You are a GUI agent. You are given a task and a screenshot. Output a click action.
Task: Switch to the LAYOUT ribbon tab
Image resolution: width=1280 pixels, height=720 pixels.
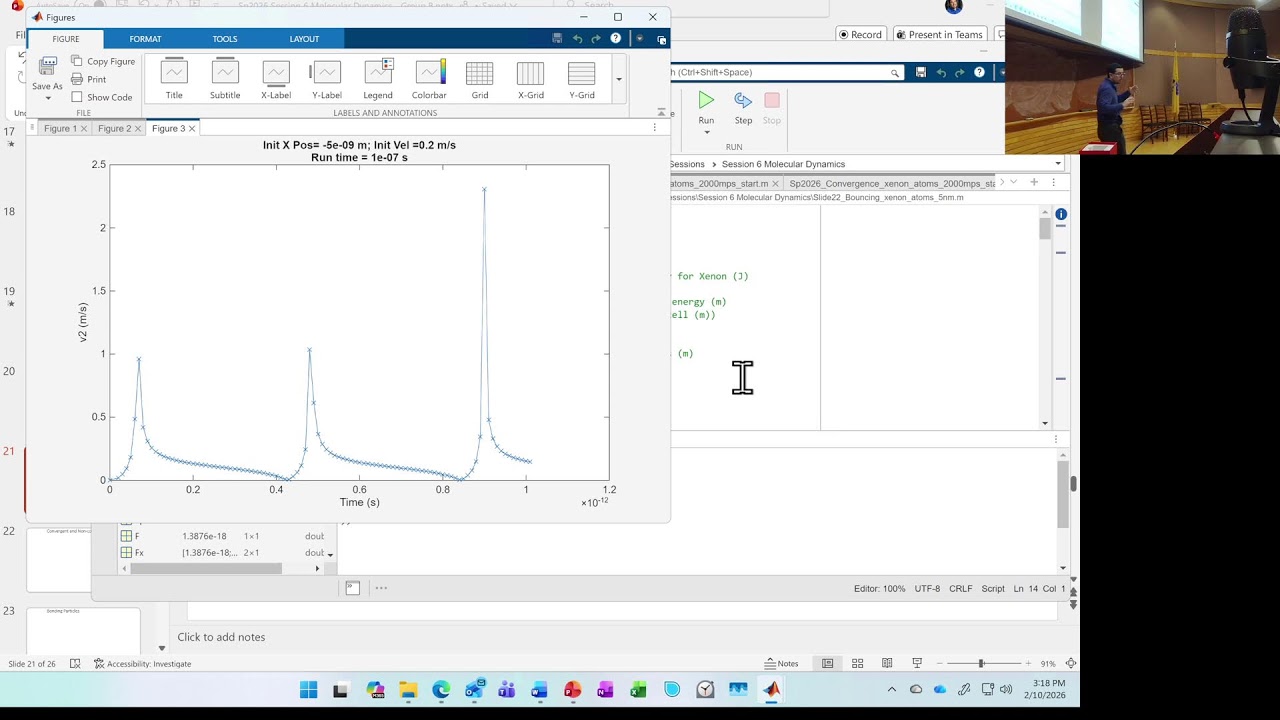pos(304,39)
